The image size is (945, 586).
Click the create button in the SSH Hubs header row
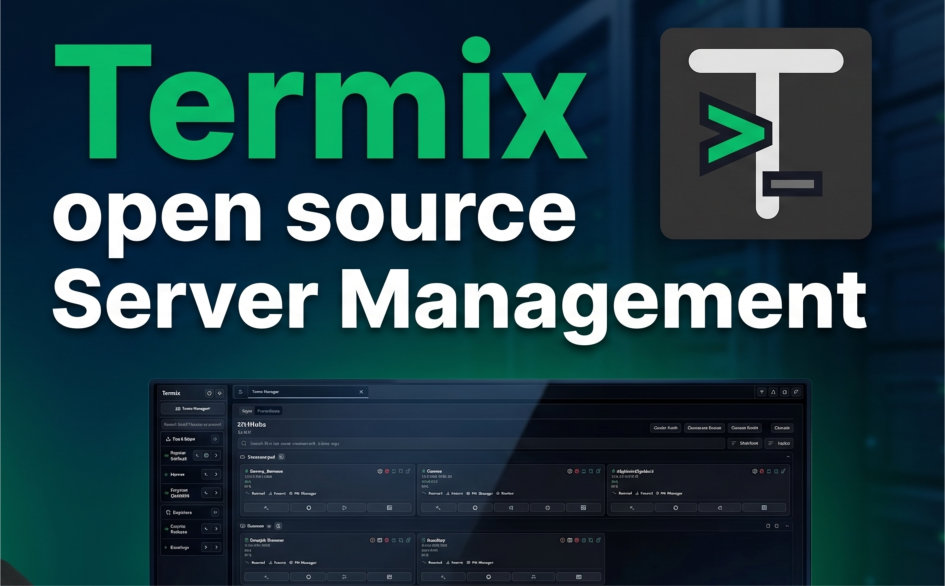point(781,428)
